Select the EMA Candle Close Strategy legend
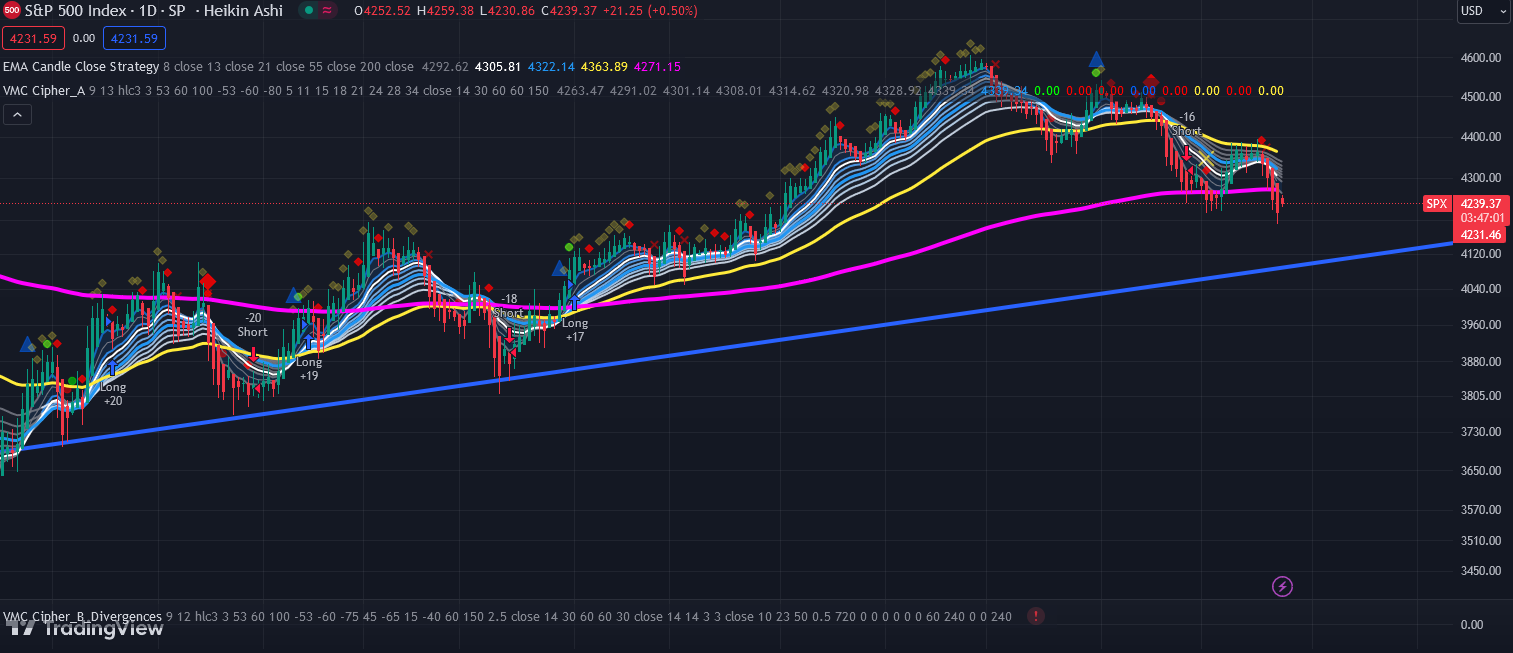Viewport: 1513px width, 653px height. click(81, 67)
